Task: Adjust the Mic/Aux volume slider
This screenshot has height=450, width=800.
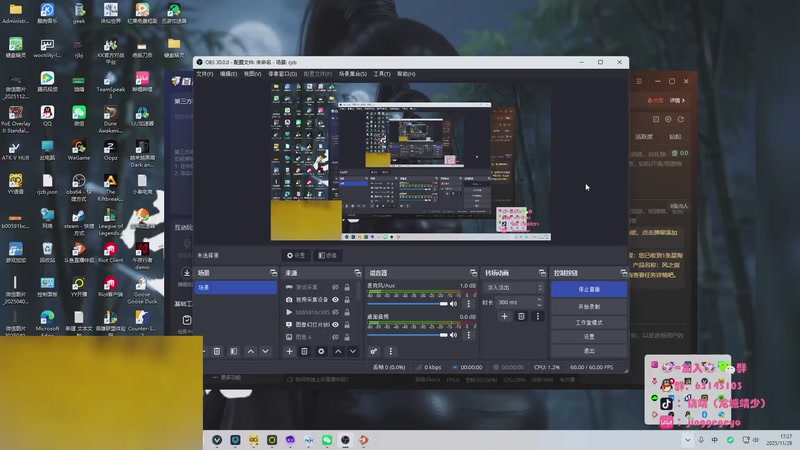Action: [408, 304]
